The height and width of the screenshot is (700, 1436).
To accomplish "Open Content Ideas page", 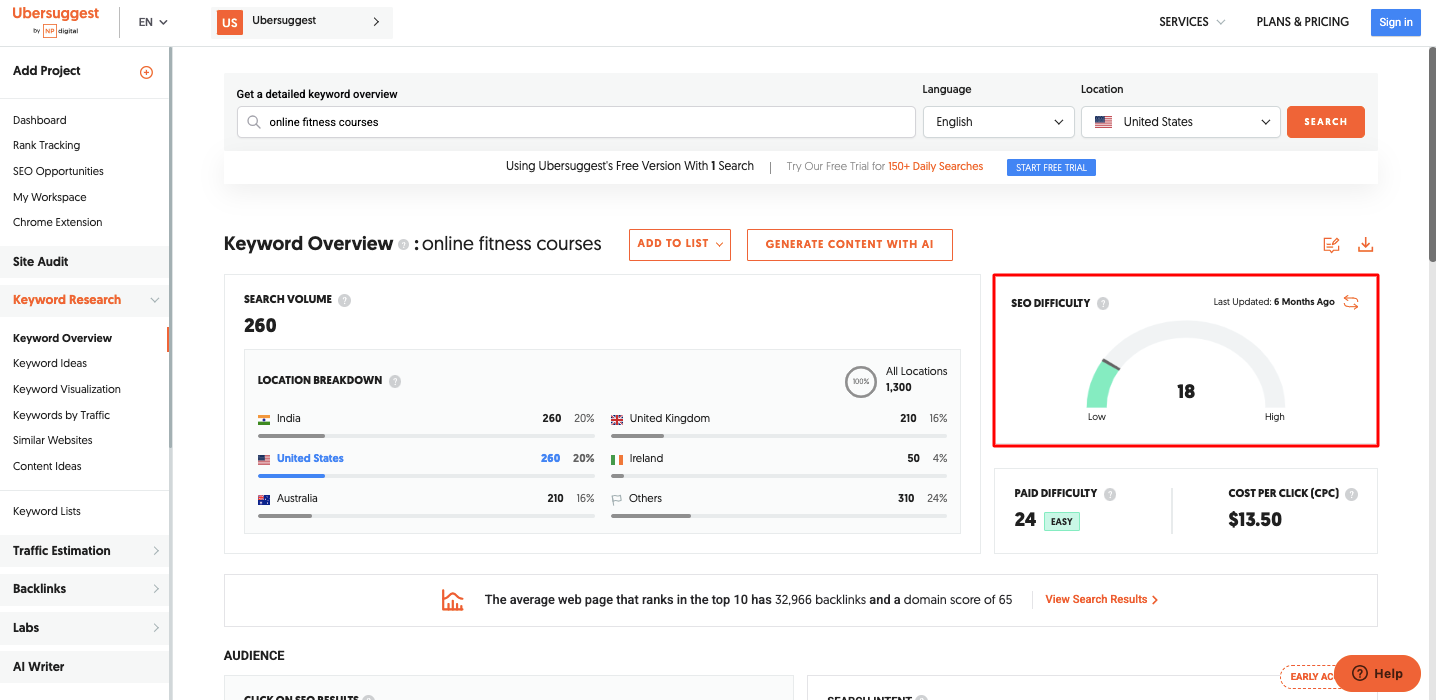I will (x=47, y=467).
